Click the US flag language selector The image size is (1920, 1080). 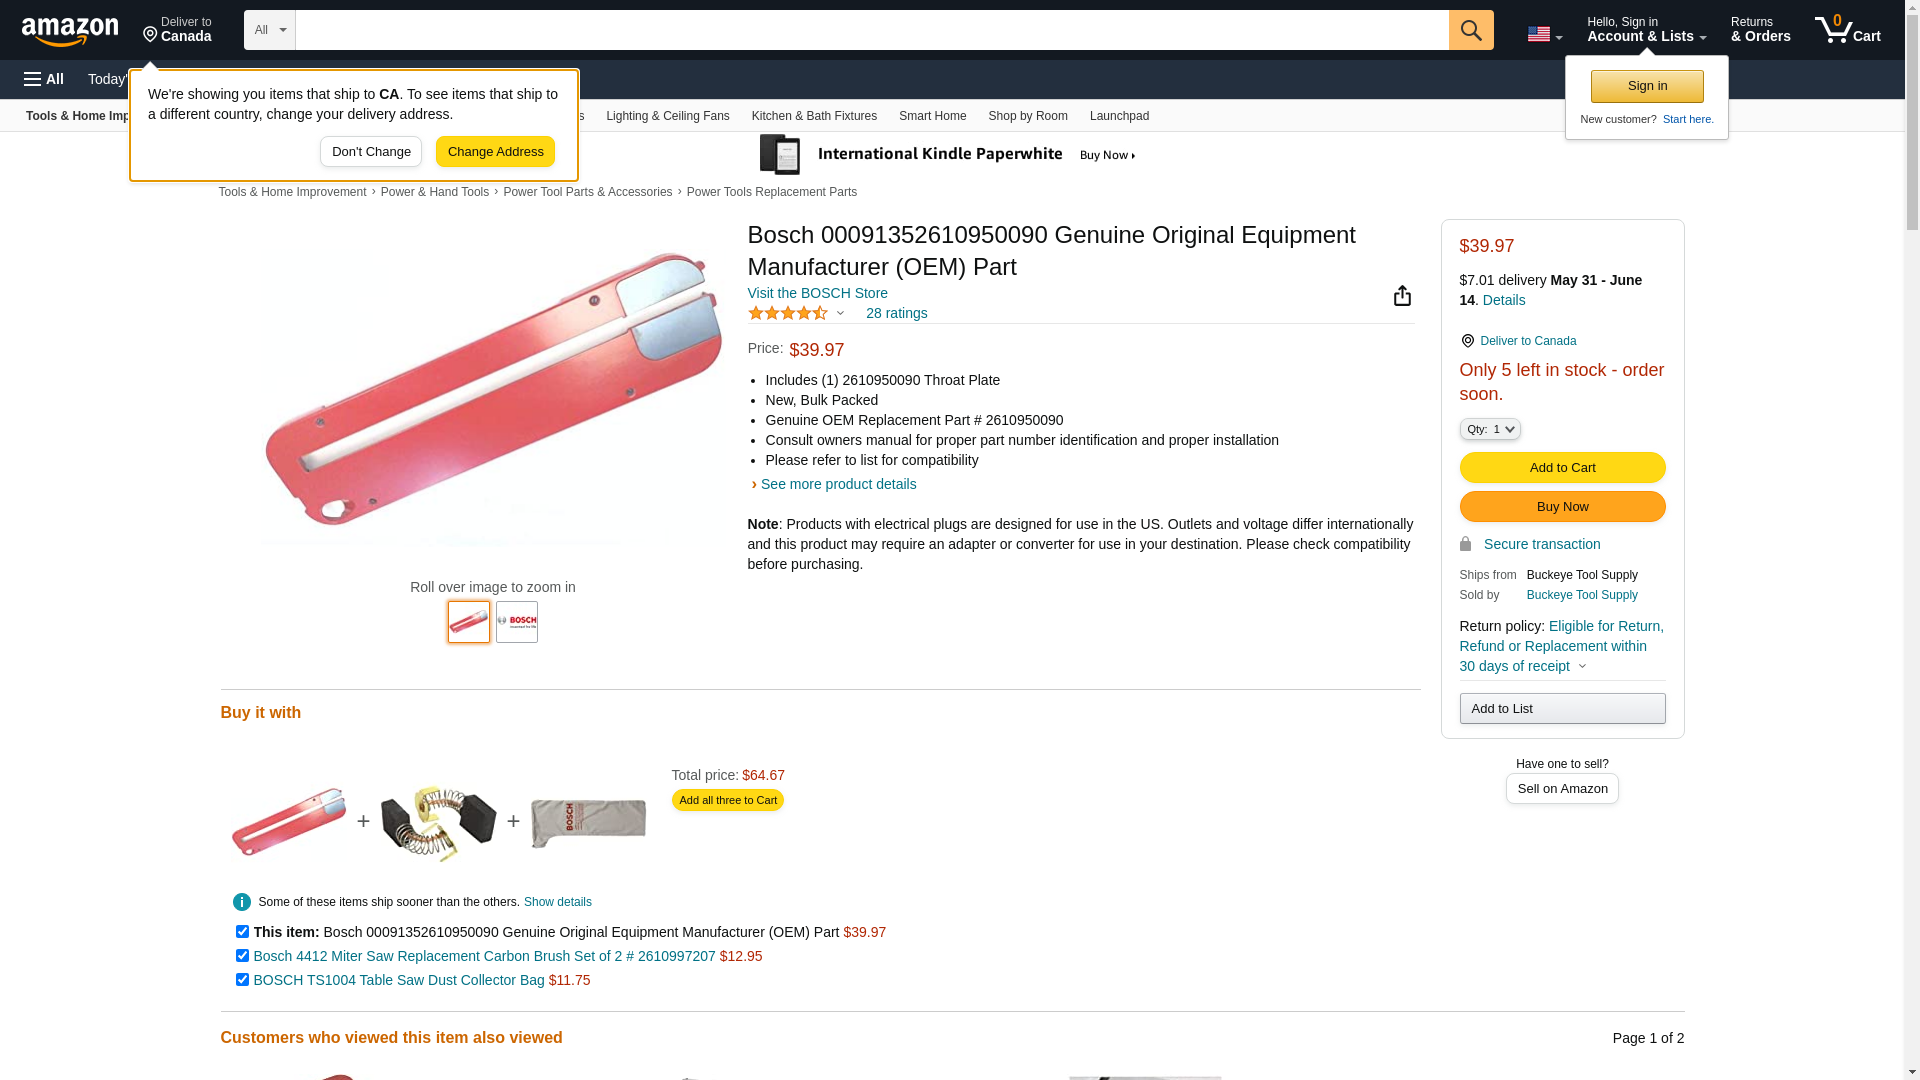click(x=1544, y=34)
